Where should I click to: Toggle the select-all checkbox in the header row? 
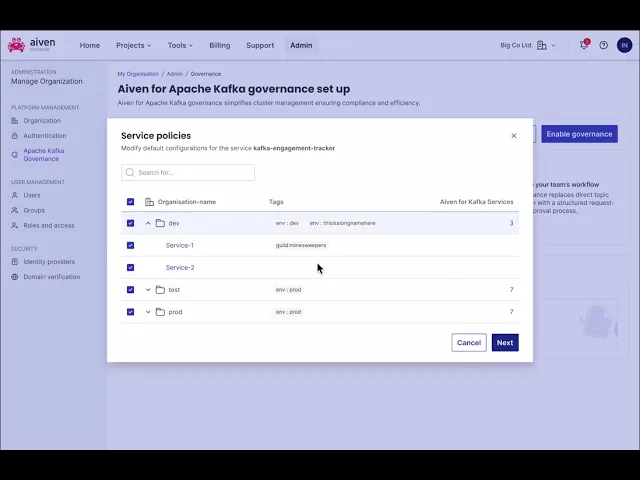coord(130,202)
